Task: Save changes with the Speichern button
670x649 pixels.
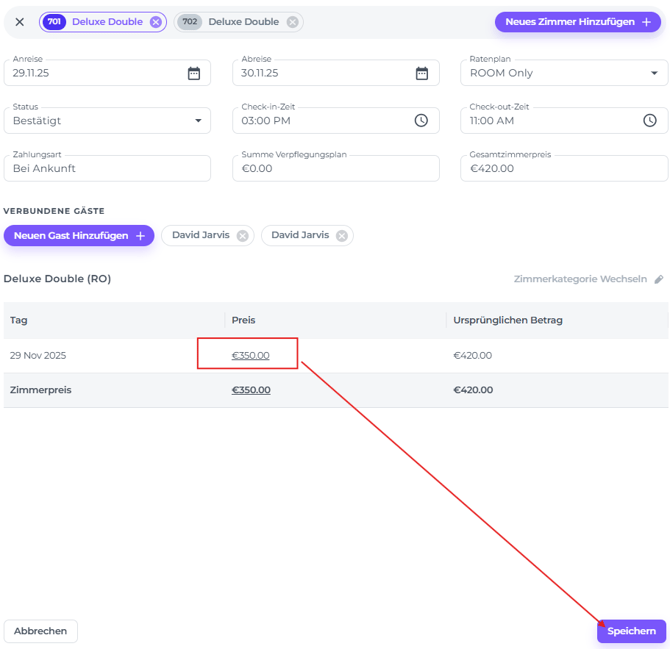Action: [631, 631]
